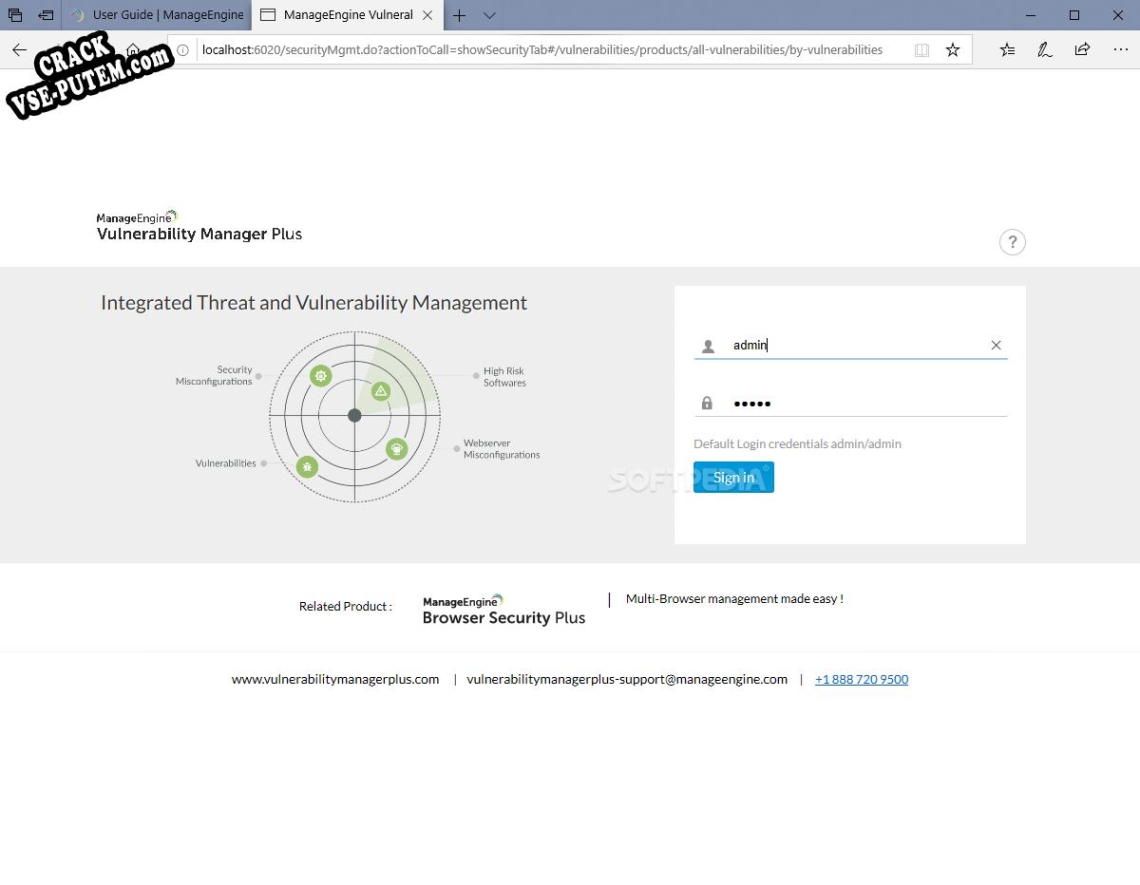Show tabs you've set aside icon
Image resolution: width=1140 pixels, height=885 pixels.
point(15,15)
